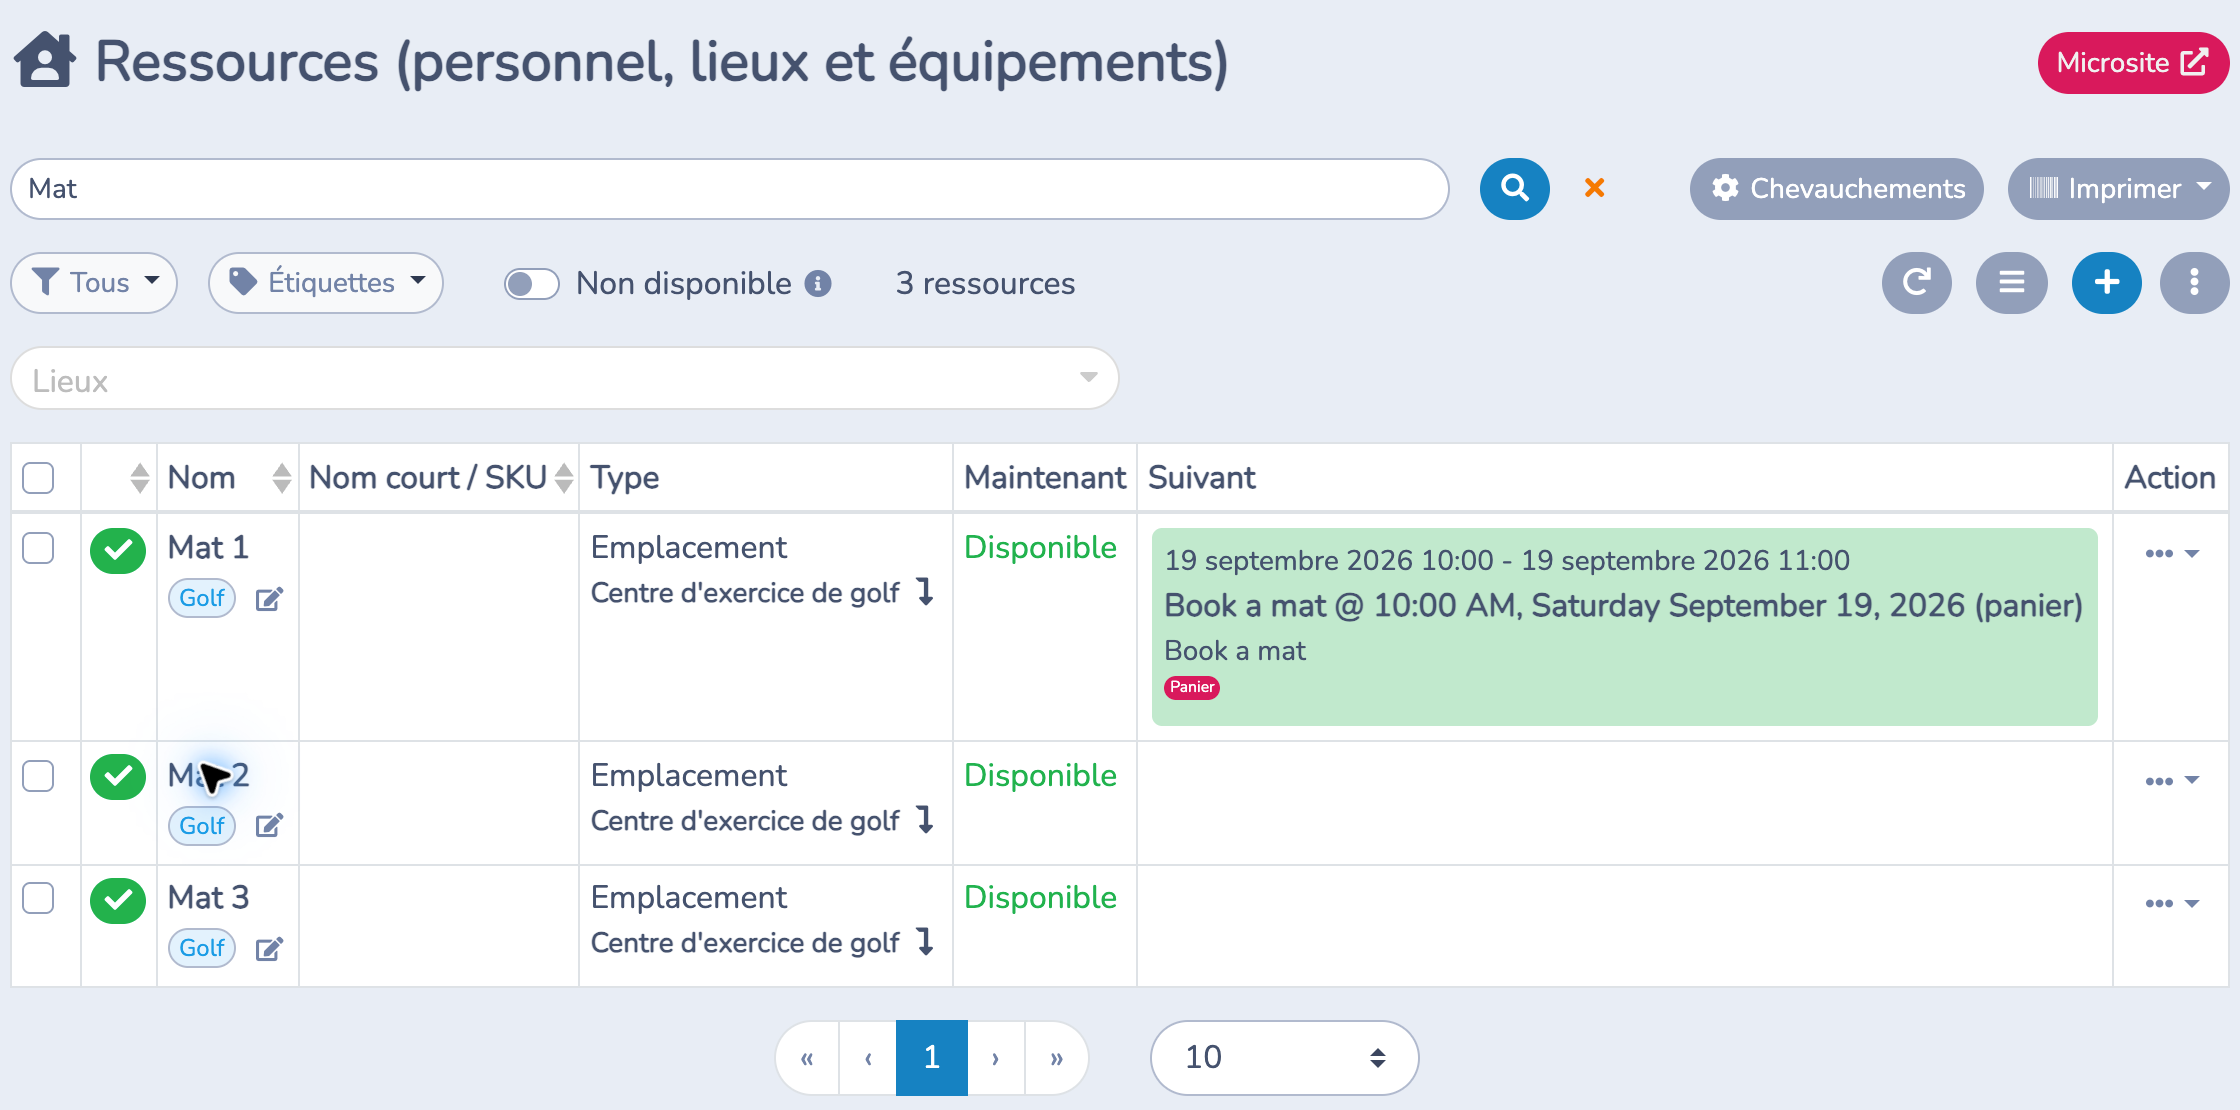Open the green Book a mat booking card
The image size is (2240, 1110).
[1624, 627]
